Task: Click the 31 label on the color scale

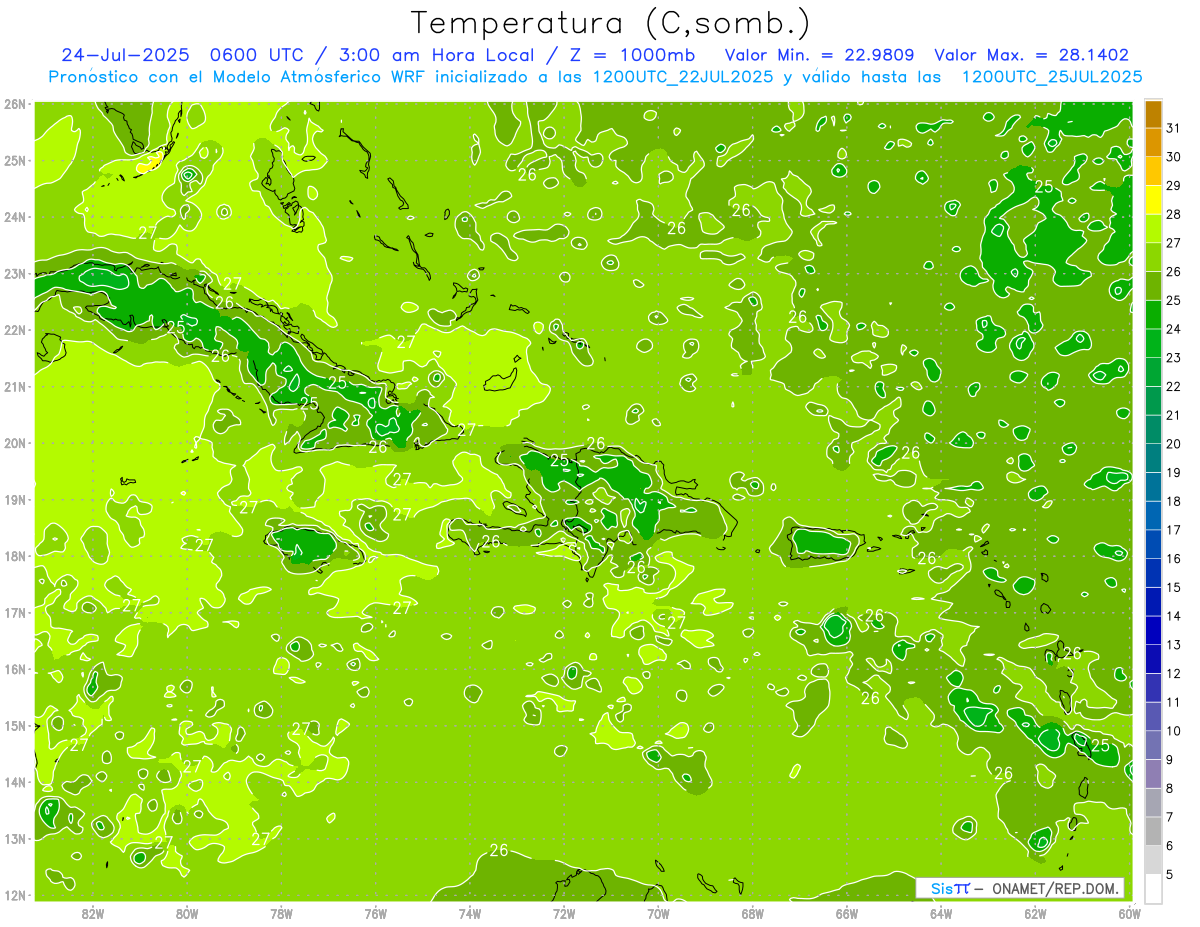Action: click(1173, 128)
